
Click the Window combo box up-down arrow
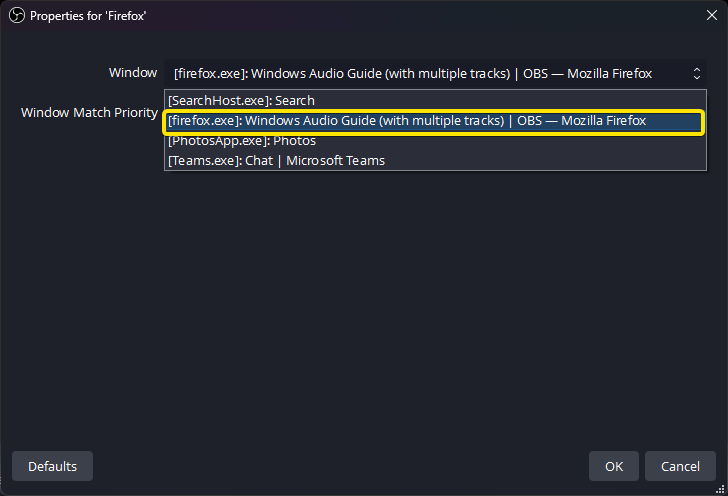696,73
